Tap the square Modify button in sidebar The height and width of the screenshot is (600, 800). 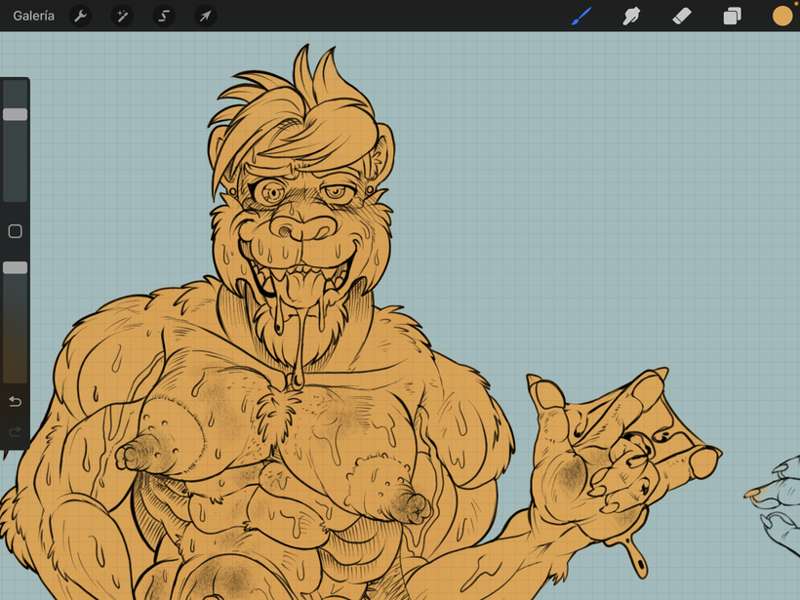point(15,231)
